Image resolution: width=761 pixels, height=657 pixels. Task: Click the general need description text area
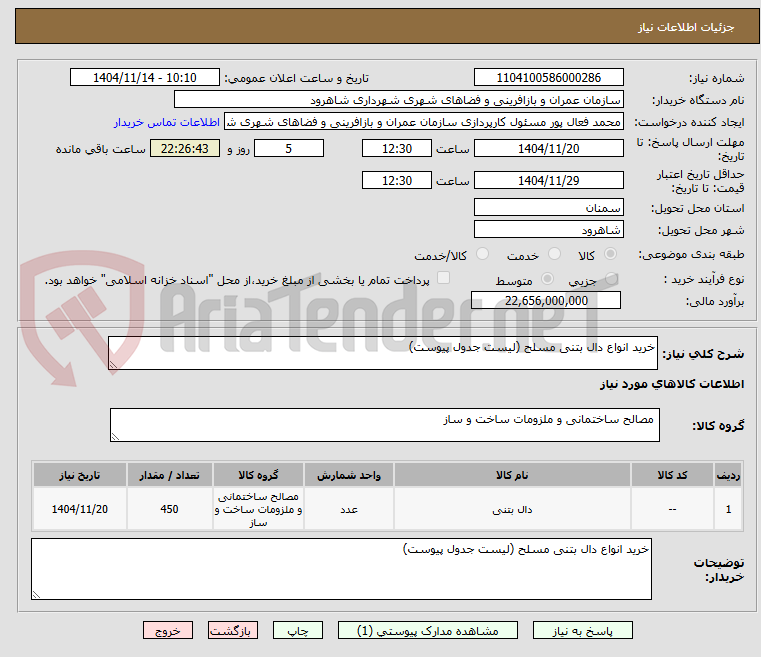tap(383, 353)
